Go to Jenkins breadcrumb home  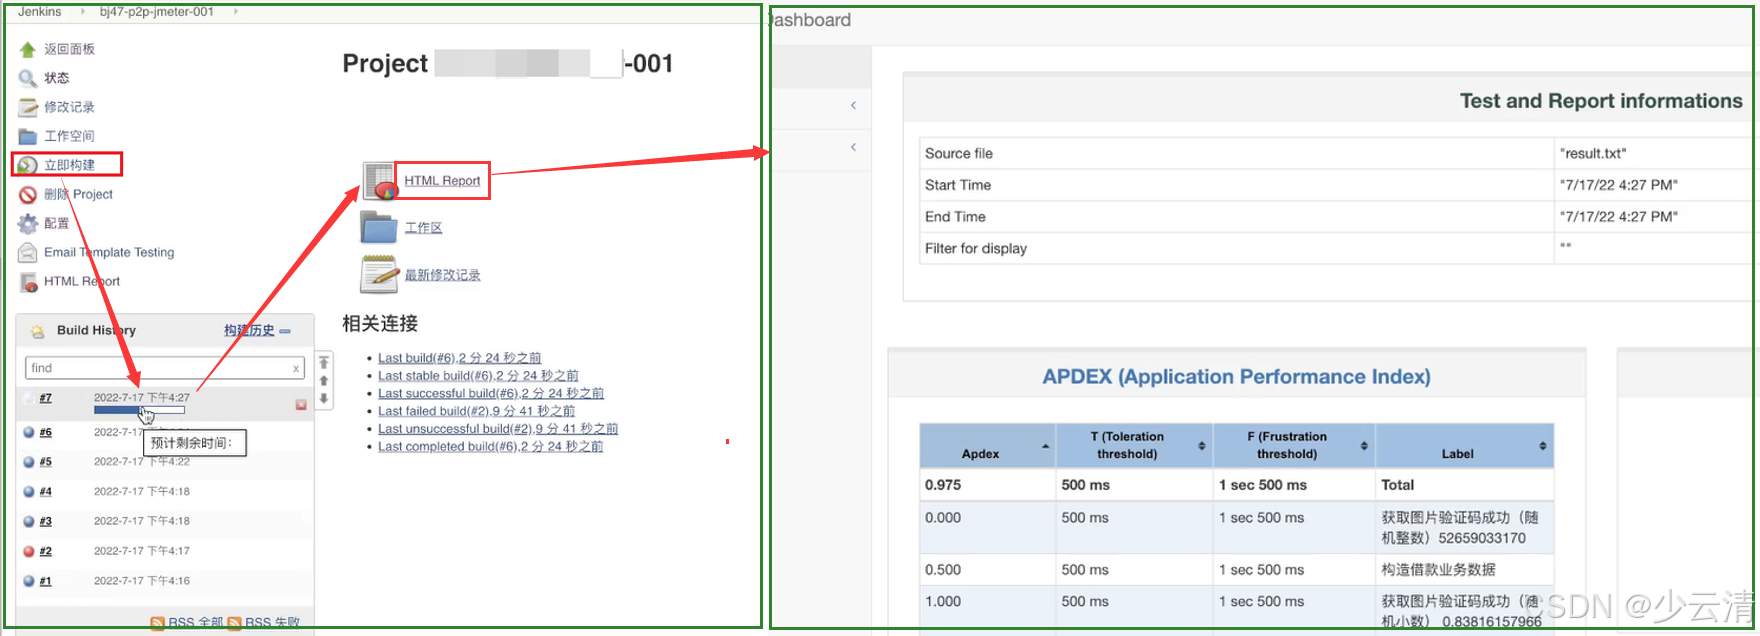click(40, 12)
